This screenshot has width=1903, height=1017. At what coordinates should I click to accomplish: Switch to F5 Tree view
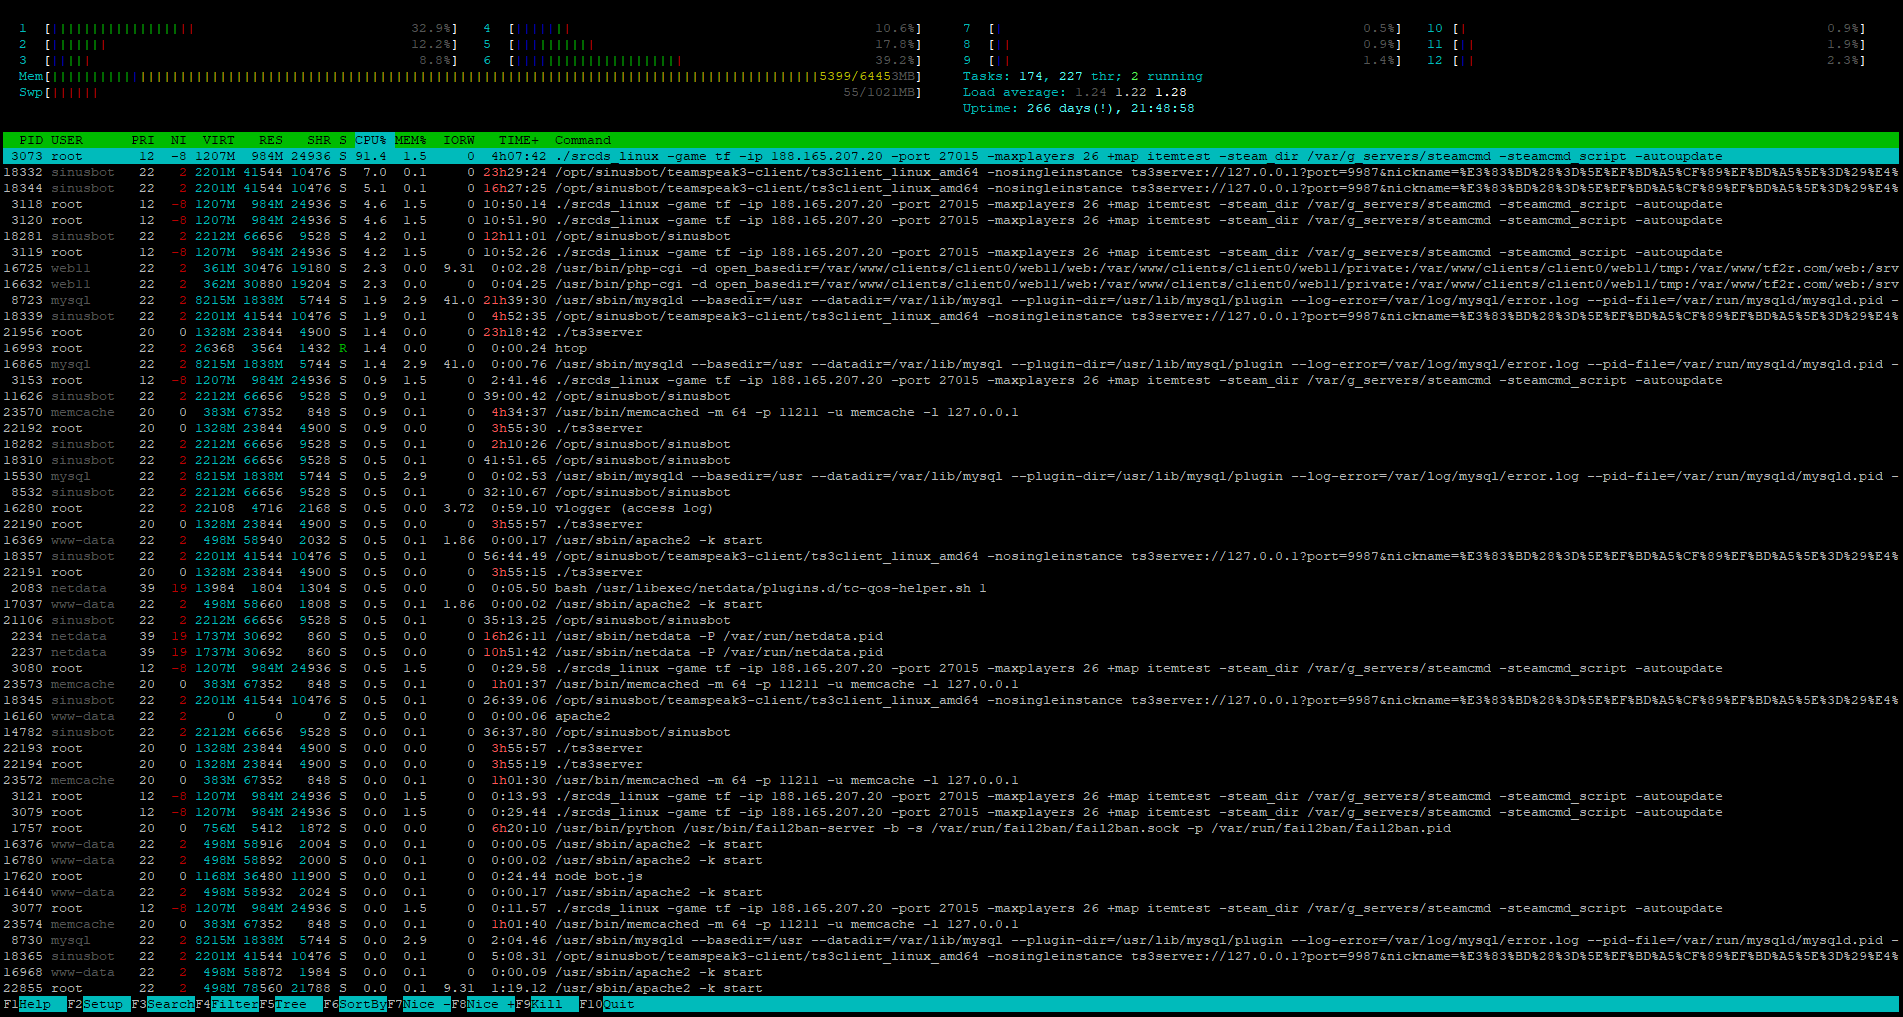[291, 1004]
